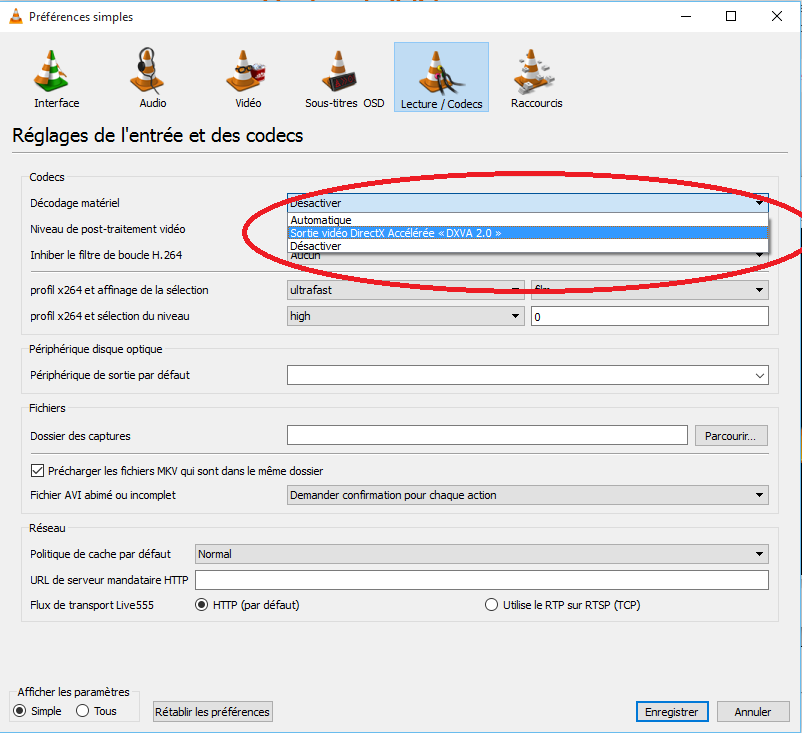
Task: Click Rétablir les préférences button
Action: 212,712
